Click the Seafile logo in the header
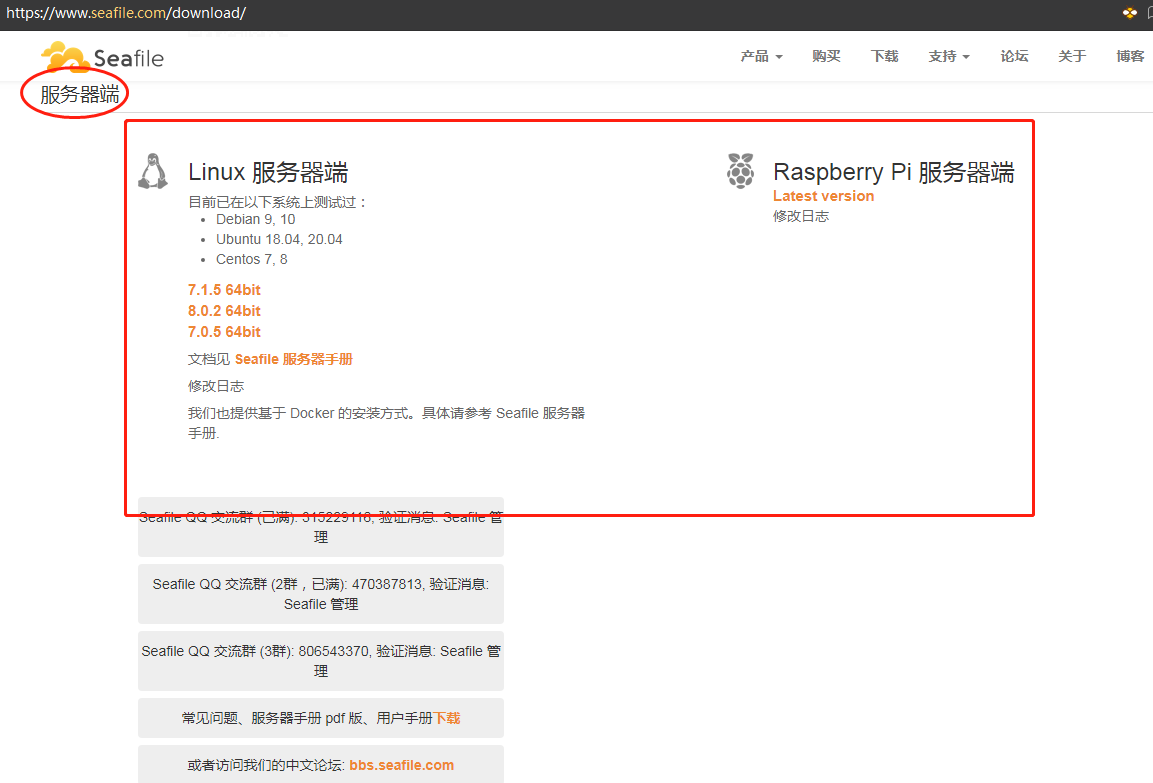Image resolution: width=1153 pixels, height=783 pixels. pyautogui.click(x=102, y=57)
